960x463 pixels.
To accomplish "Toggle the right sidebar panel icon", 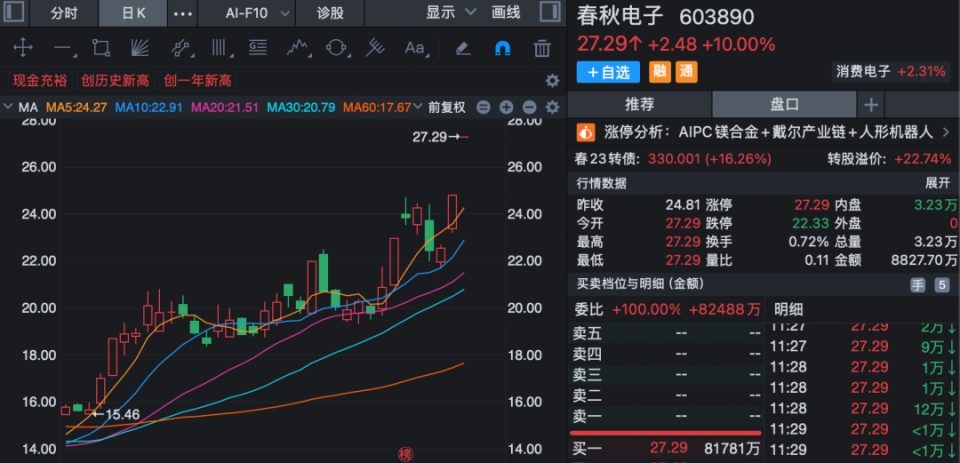I will pyautogui.click(x=550, y=12).
